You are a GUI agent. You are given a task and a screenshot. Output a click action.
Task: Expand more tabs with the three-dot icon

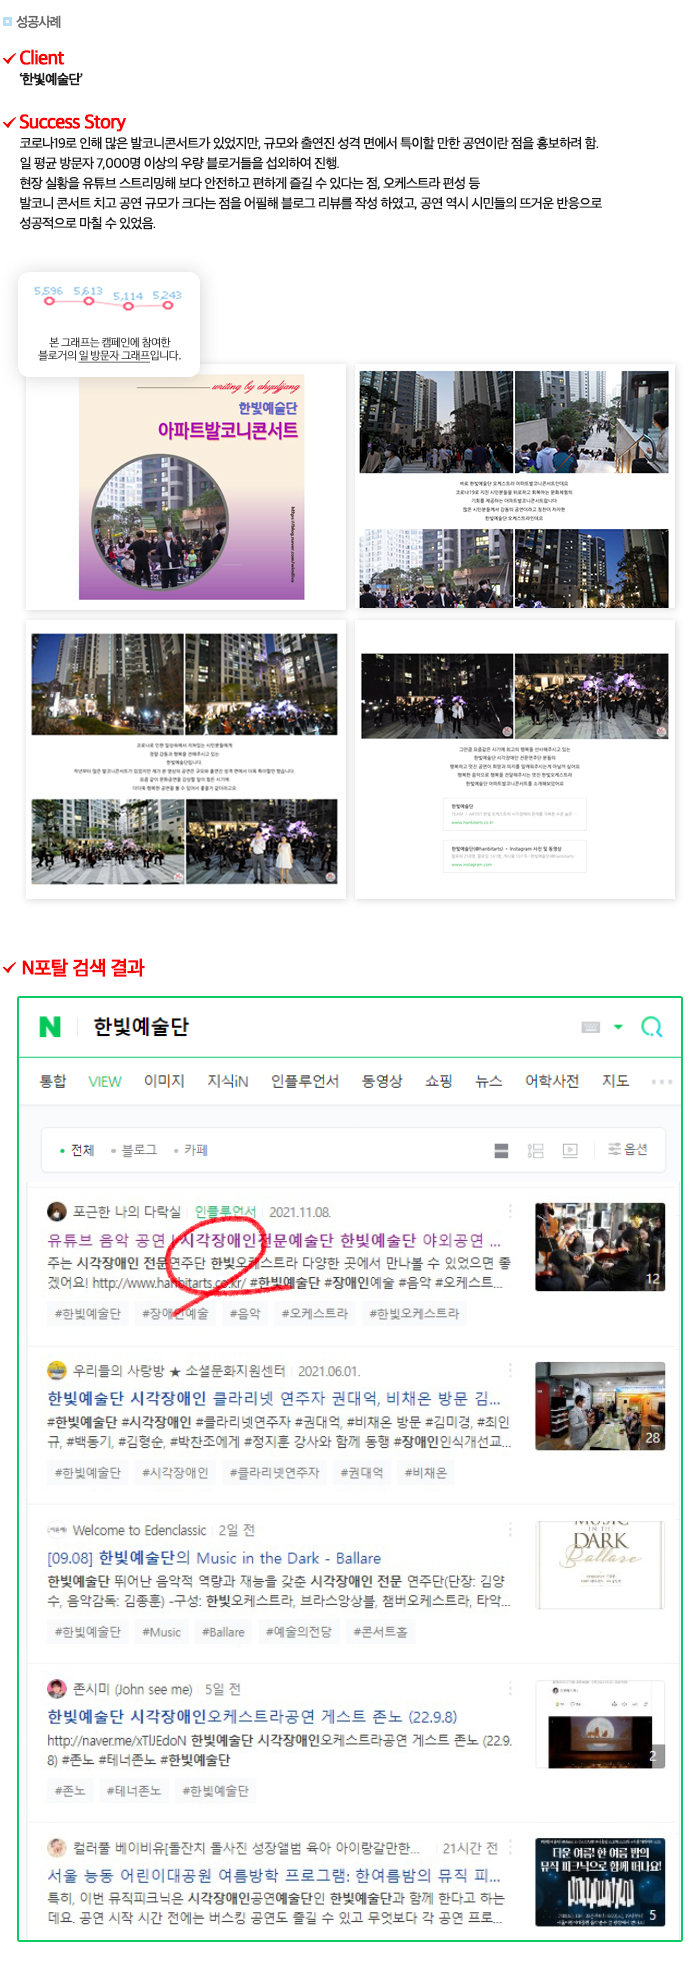click(662, 1081)
